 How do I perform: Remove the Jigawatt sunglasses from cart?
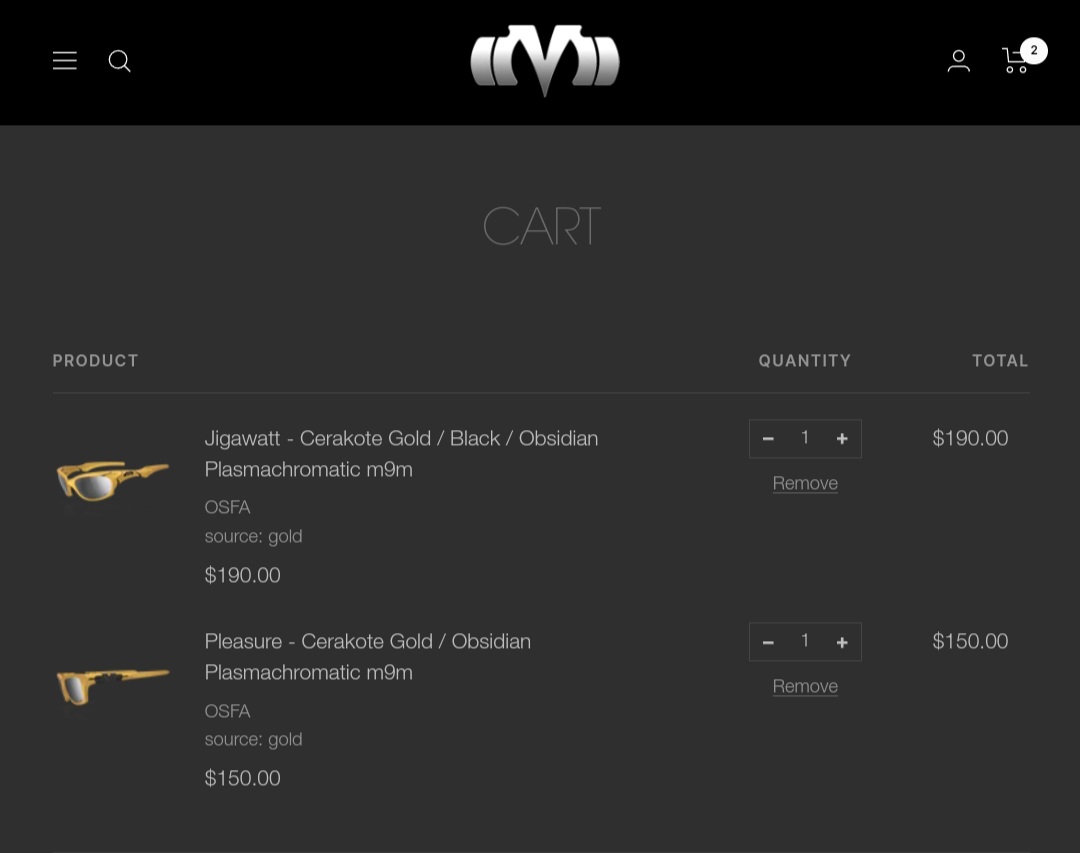[805, 483]
